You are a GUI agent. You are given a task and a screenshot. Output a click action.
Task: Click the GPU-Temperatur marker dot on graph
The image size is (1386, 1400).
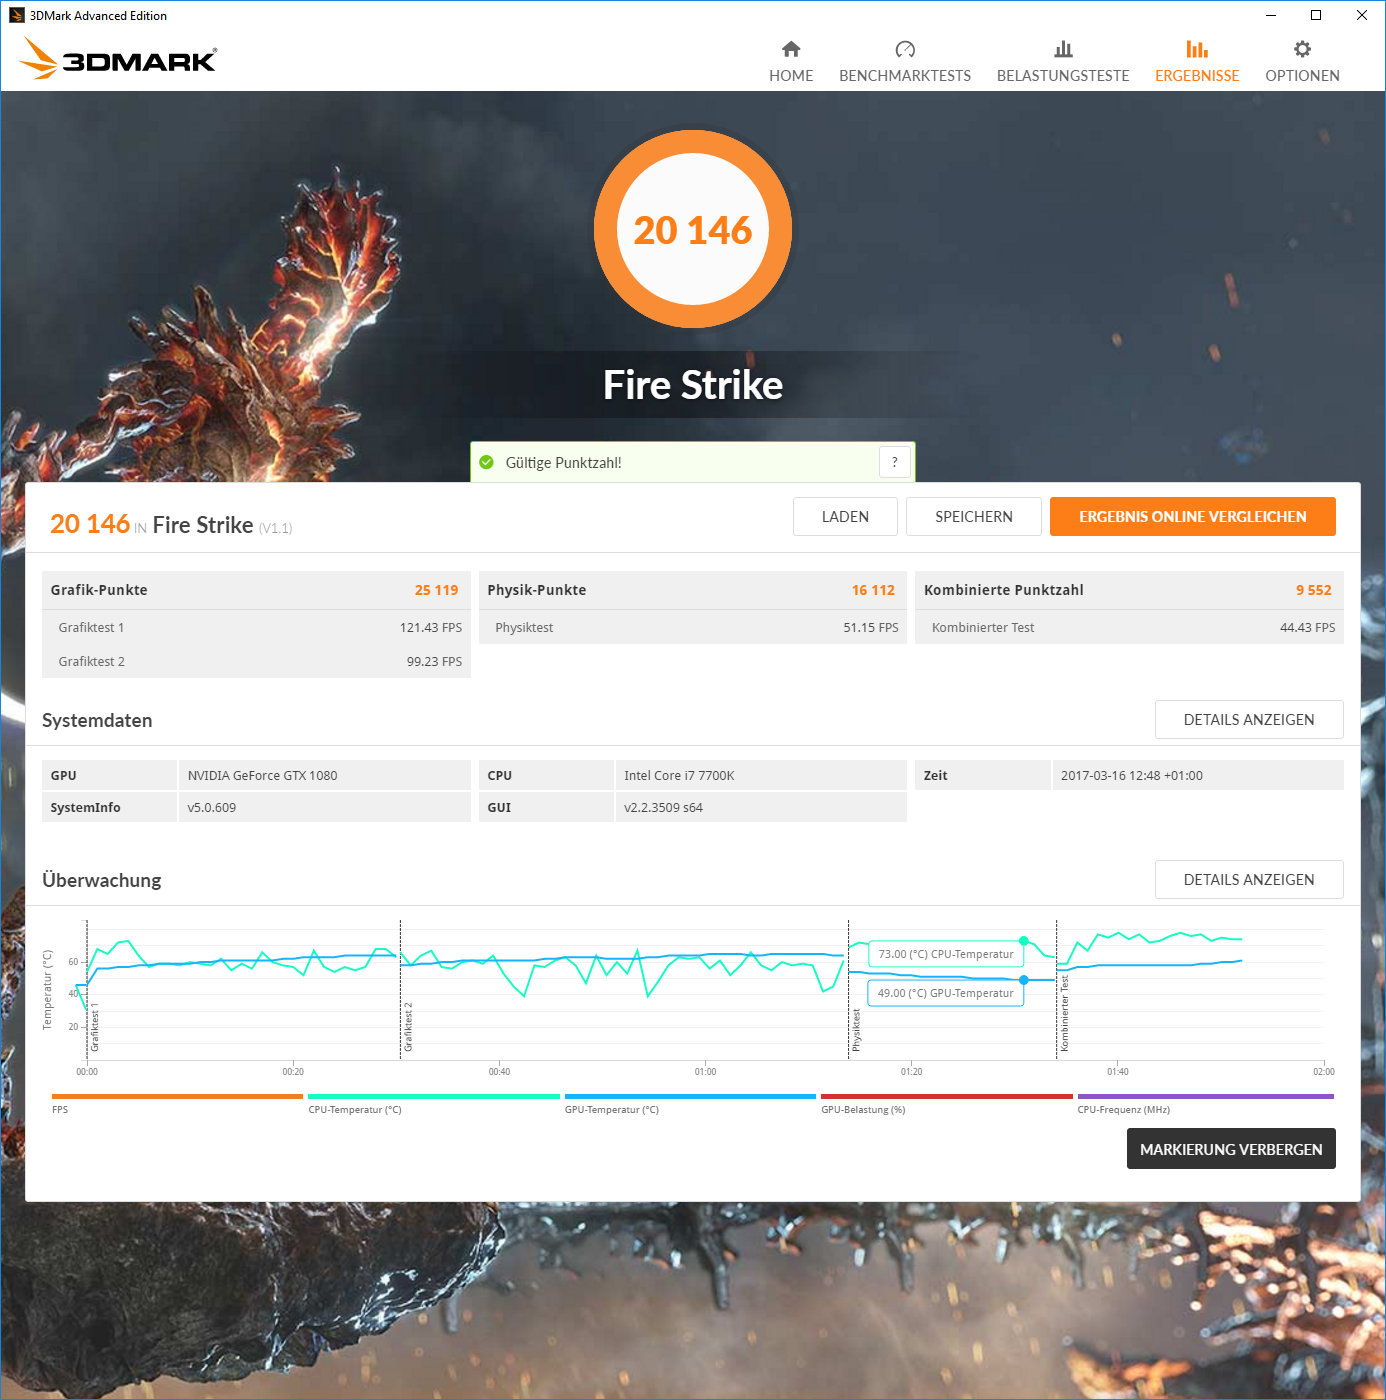coord(1024,980)
